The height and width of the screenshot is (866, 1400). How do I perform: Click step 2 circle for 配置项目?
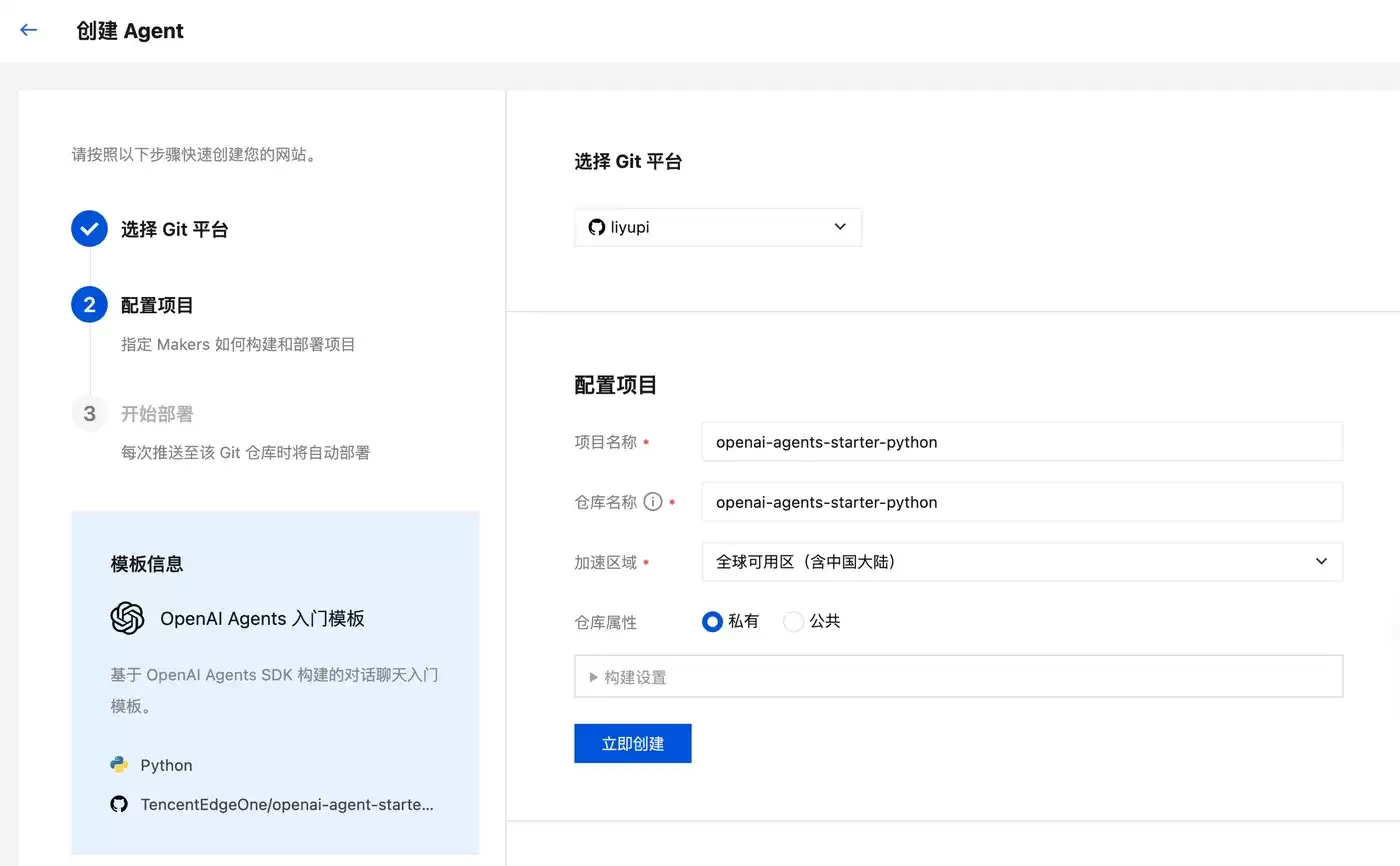point(89,305)
